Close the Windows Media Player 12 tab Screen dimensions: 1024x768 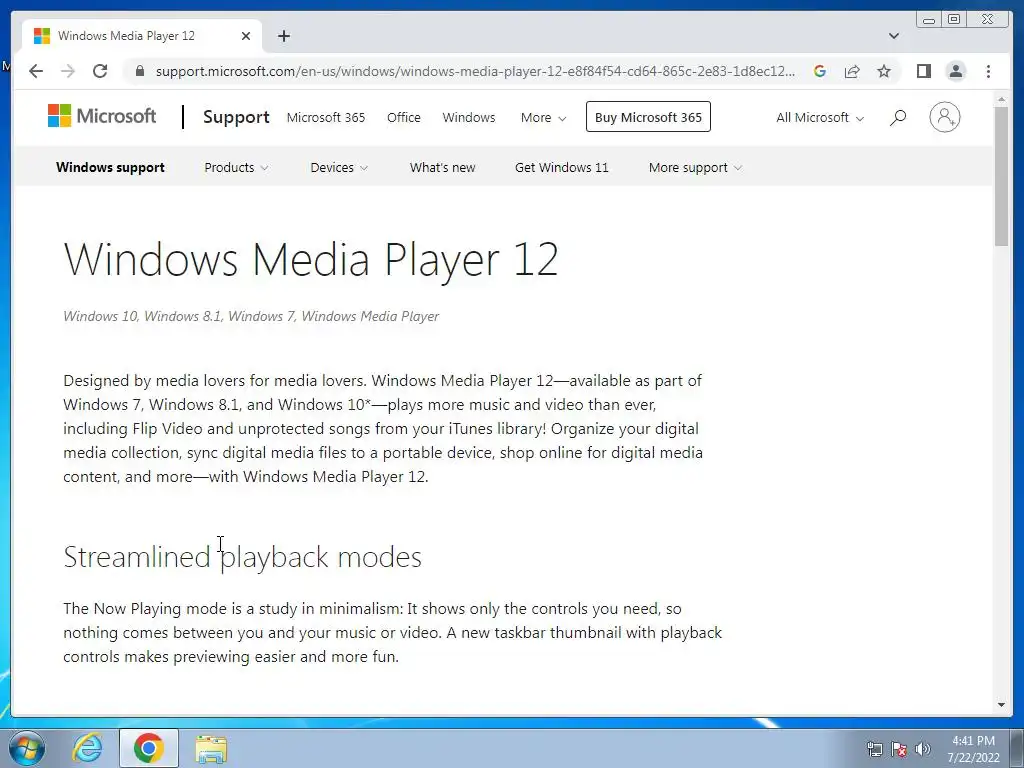246,36
